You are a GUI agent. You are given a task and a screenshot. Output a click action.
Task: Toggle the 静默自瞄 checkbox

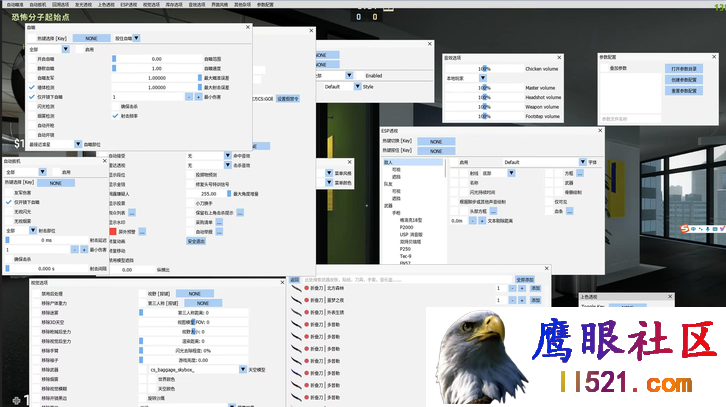point(32,69)
